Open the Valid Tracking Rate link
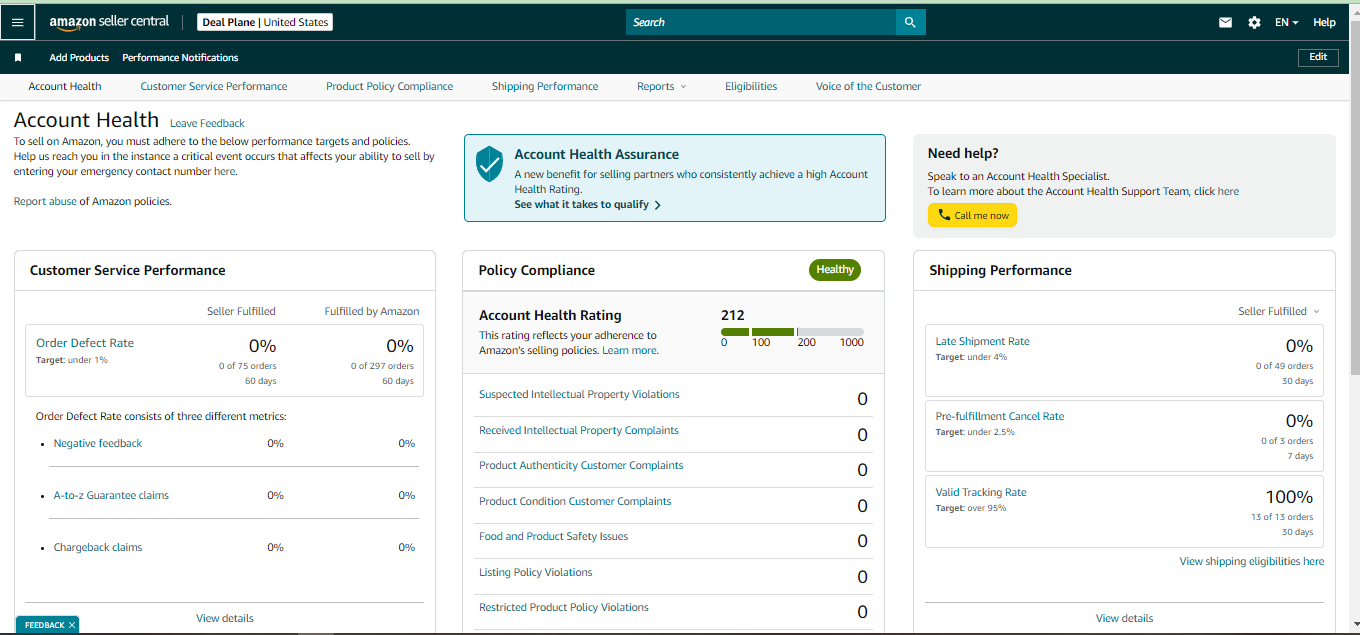The width and height of the screenshot is (1360, 635). point(981,493)
